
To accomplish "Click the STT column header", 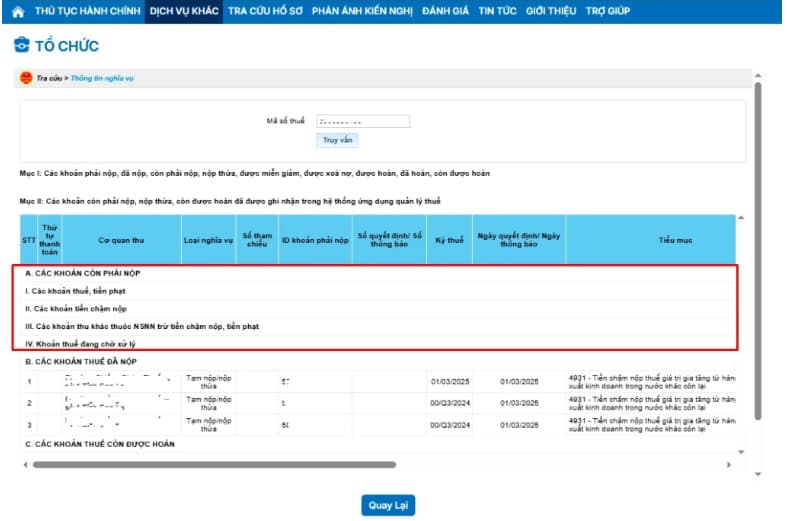I will click(x=29, y=240).
